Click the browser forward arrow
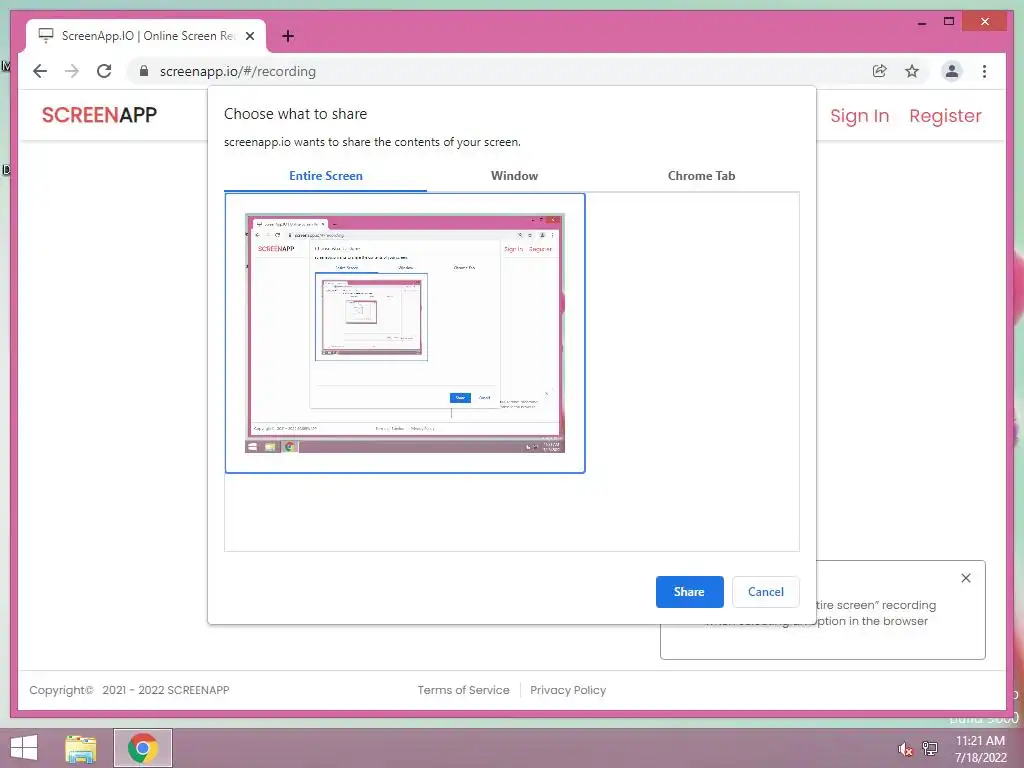The image size is (1024, 768). [72, 71]
